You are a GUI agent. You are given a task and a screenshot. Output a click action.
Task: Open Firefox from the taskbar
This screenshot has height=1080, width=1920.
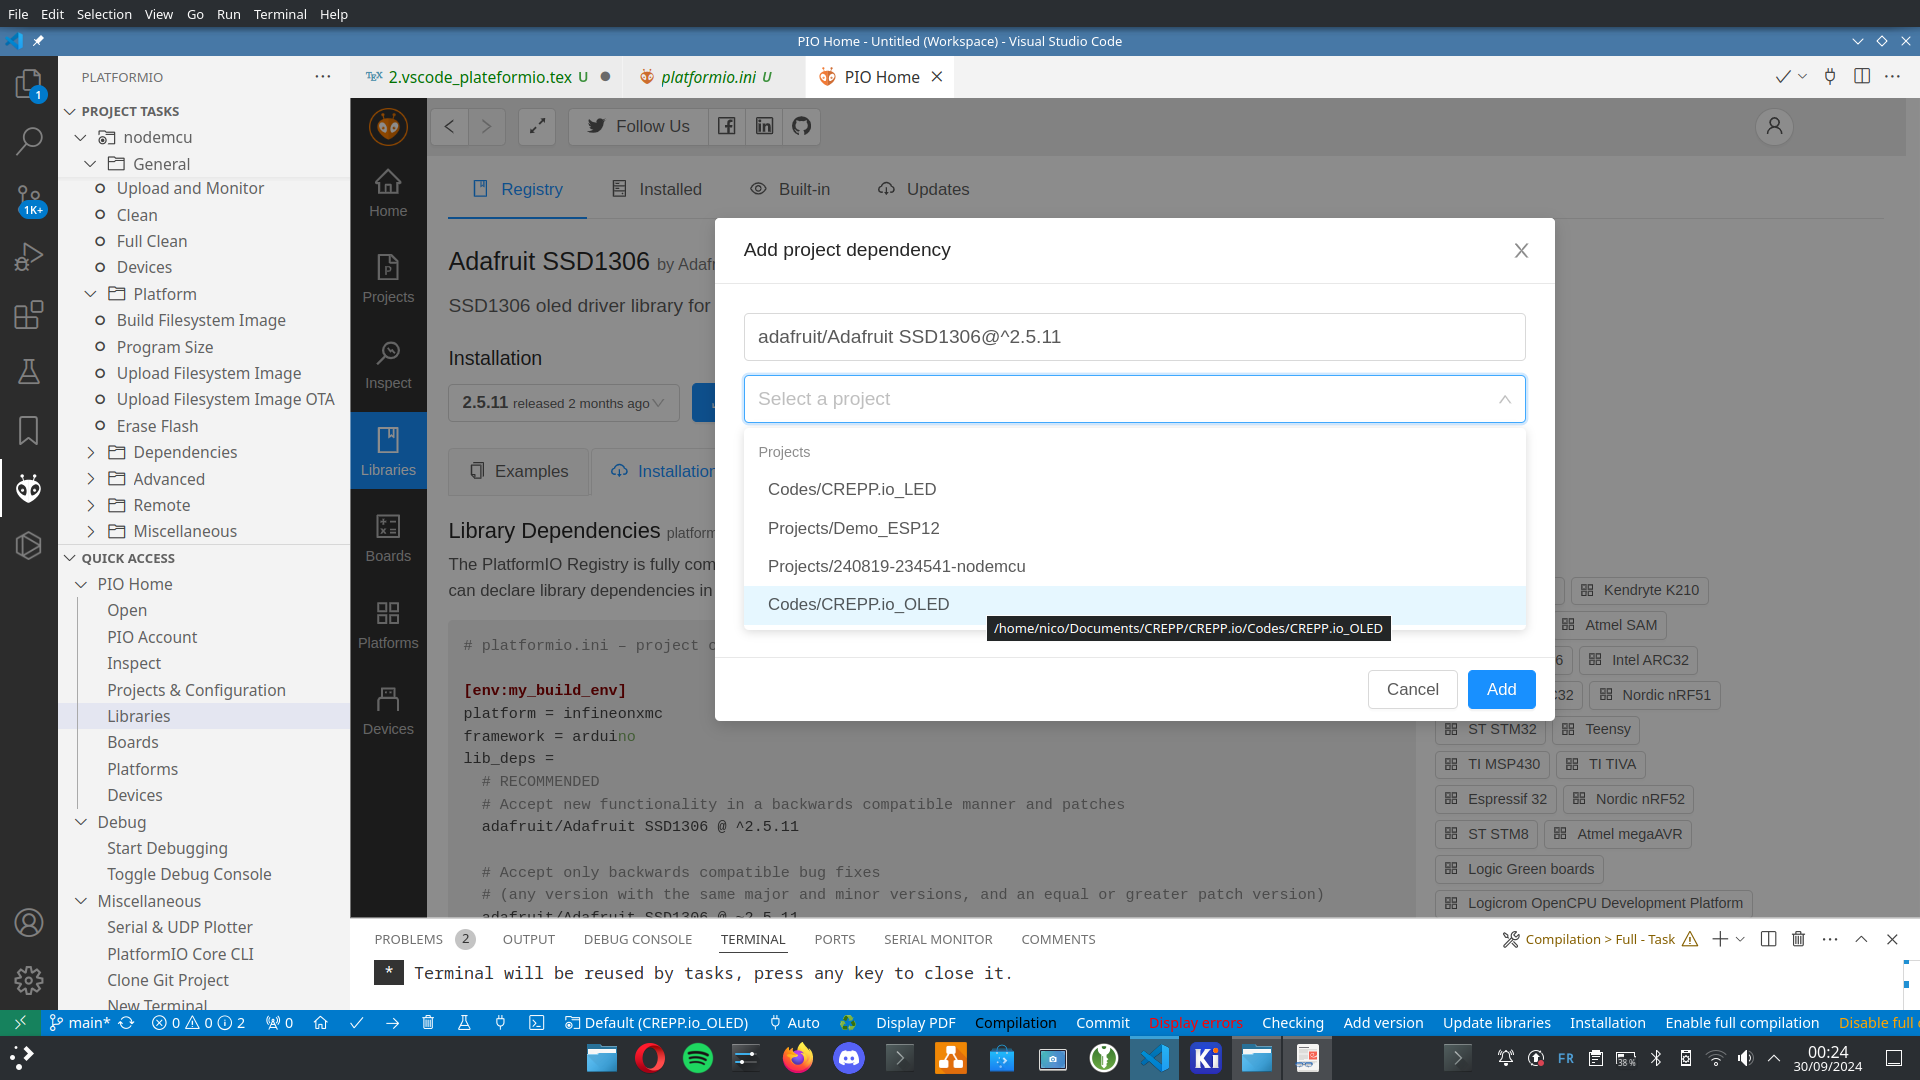pos(798,1058)
